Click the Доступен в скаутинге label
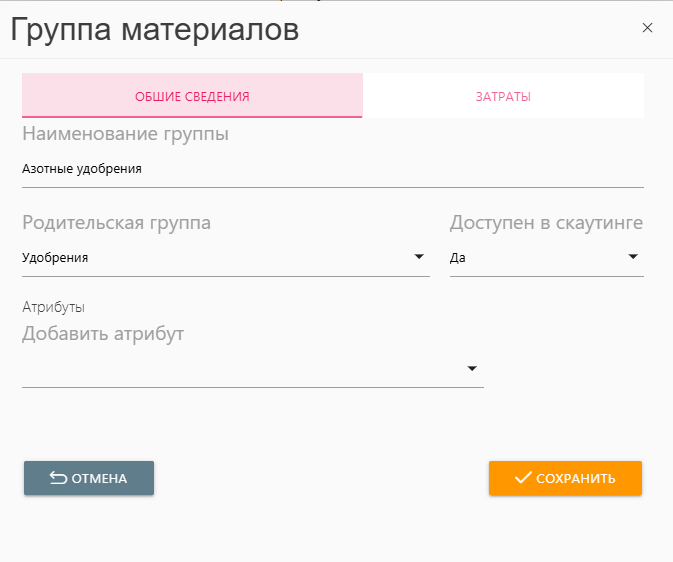This screenshot has height=562, width=673. click(546, 222)
